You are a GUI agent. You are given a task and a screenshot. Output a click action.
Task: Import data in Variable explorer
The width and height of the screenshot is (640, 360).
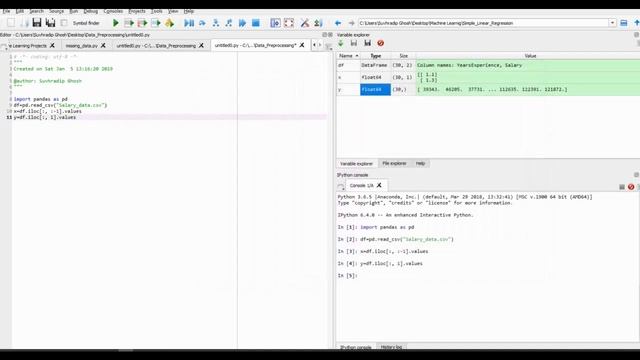[x=341, y=43]
